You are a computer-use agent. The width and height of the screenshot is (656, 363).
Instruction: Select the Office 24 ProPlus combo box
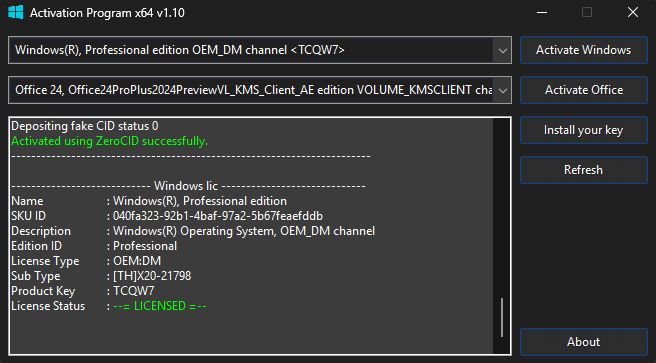point(259,90)
